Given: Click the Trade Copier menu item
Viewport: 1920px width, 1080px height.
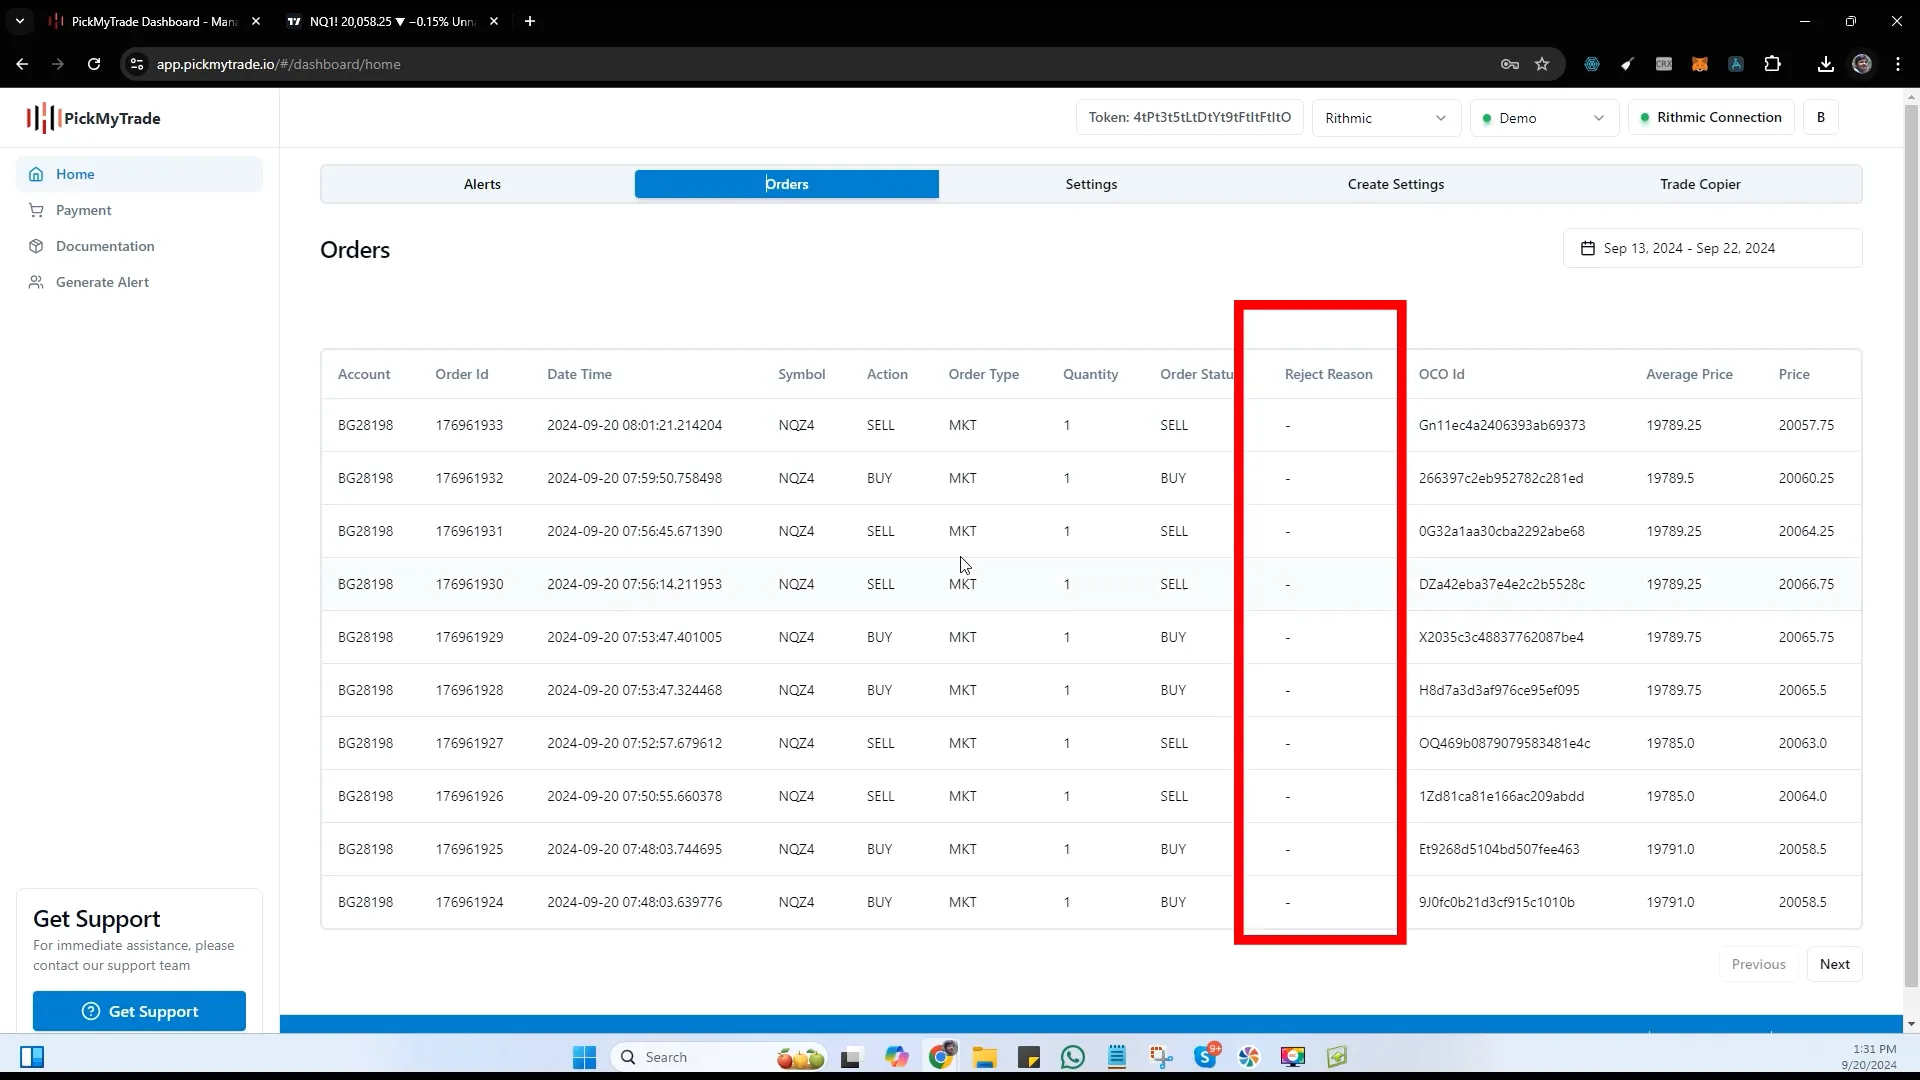Looking at the screenshot, I should click(x=1700, y=183).
